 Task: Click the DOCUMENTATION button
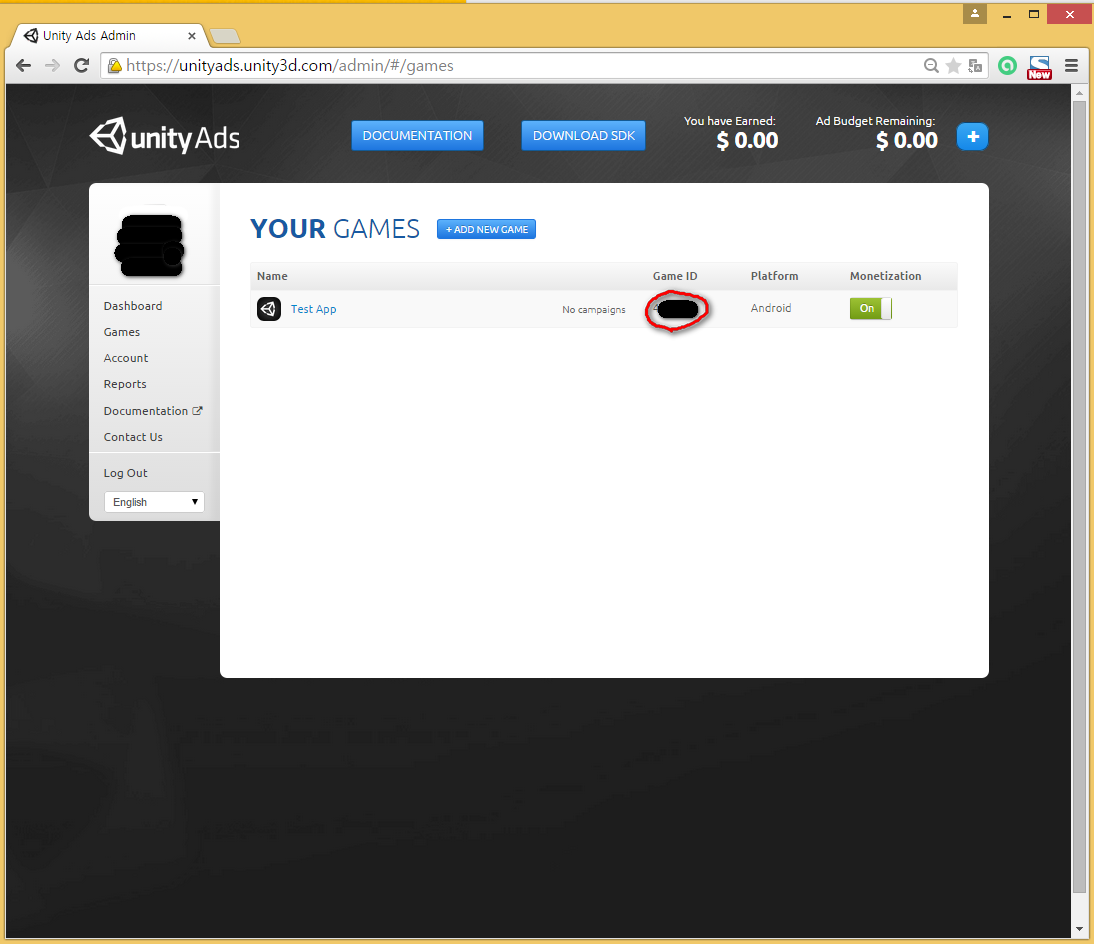pyautogui.click(x=417, y=135)
